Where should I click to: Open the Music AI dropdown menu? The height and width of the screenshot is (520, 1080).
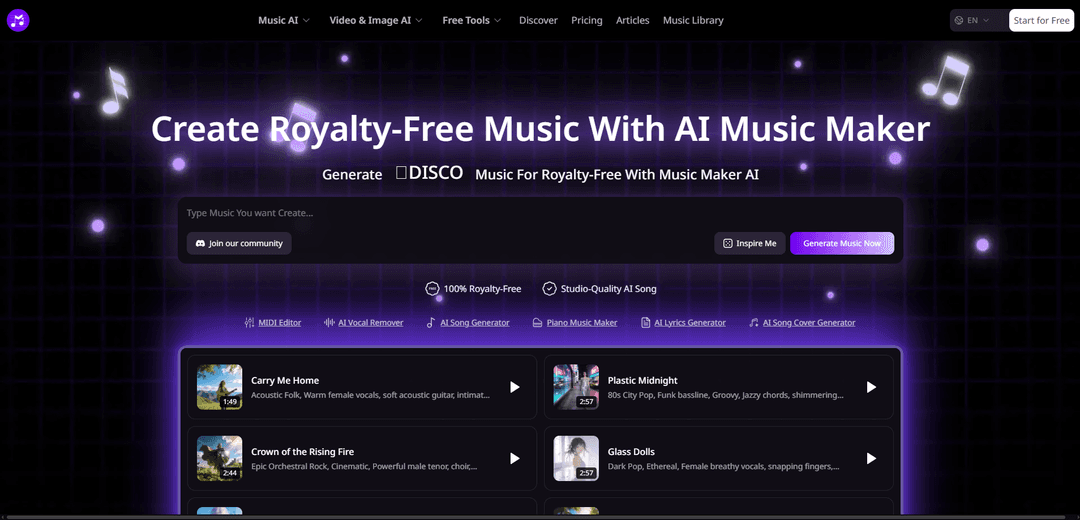coord(284,21)
